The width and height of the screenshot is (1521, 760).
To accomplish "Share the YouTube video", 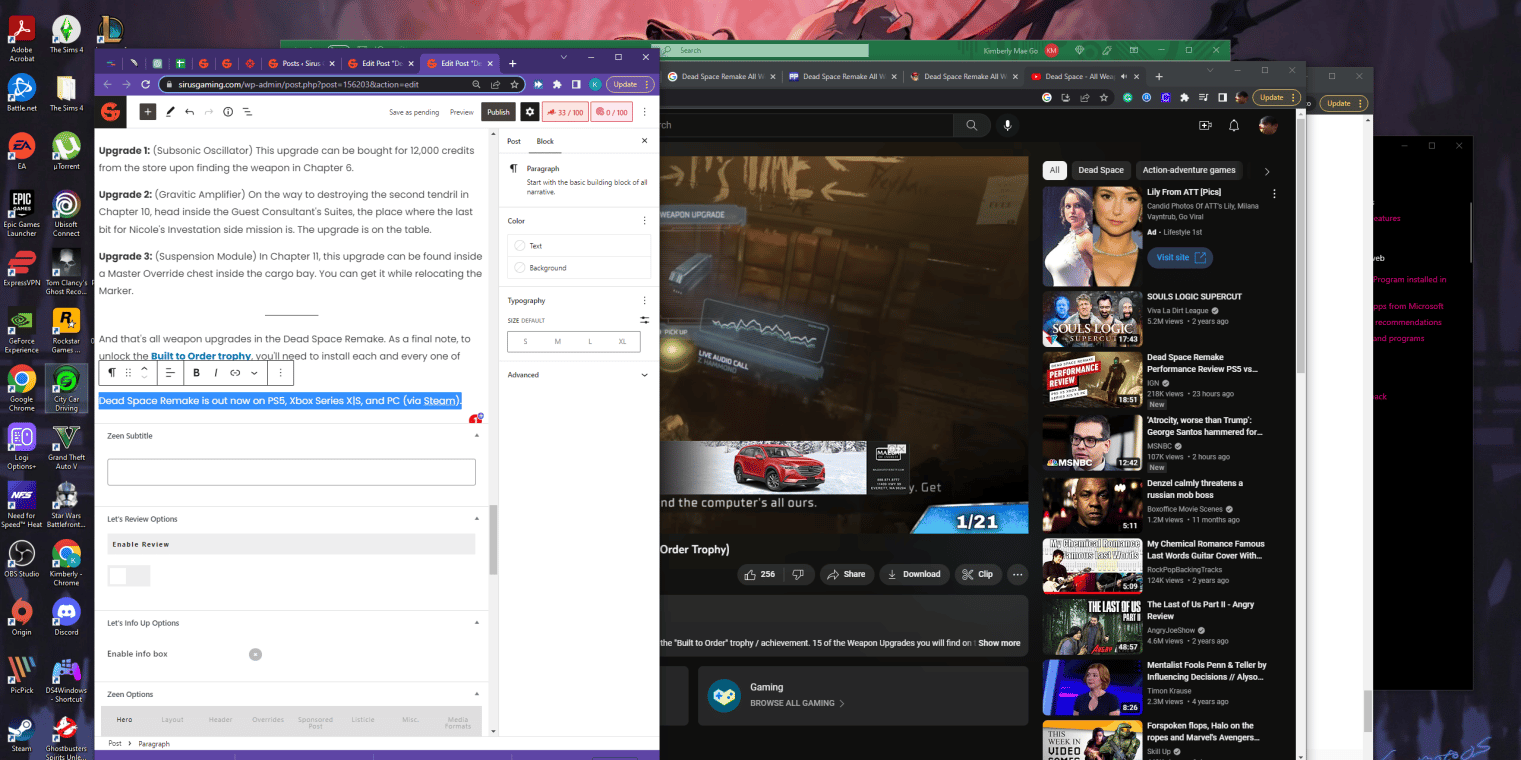I will pyautogui.click(x=845, y=574).
